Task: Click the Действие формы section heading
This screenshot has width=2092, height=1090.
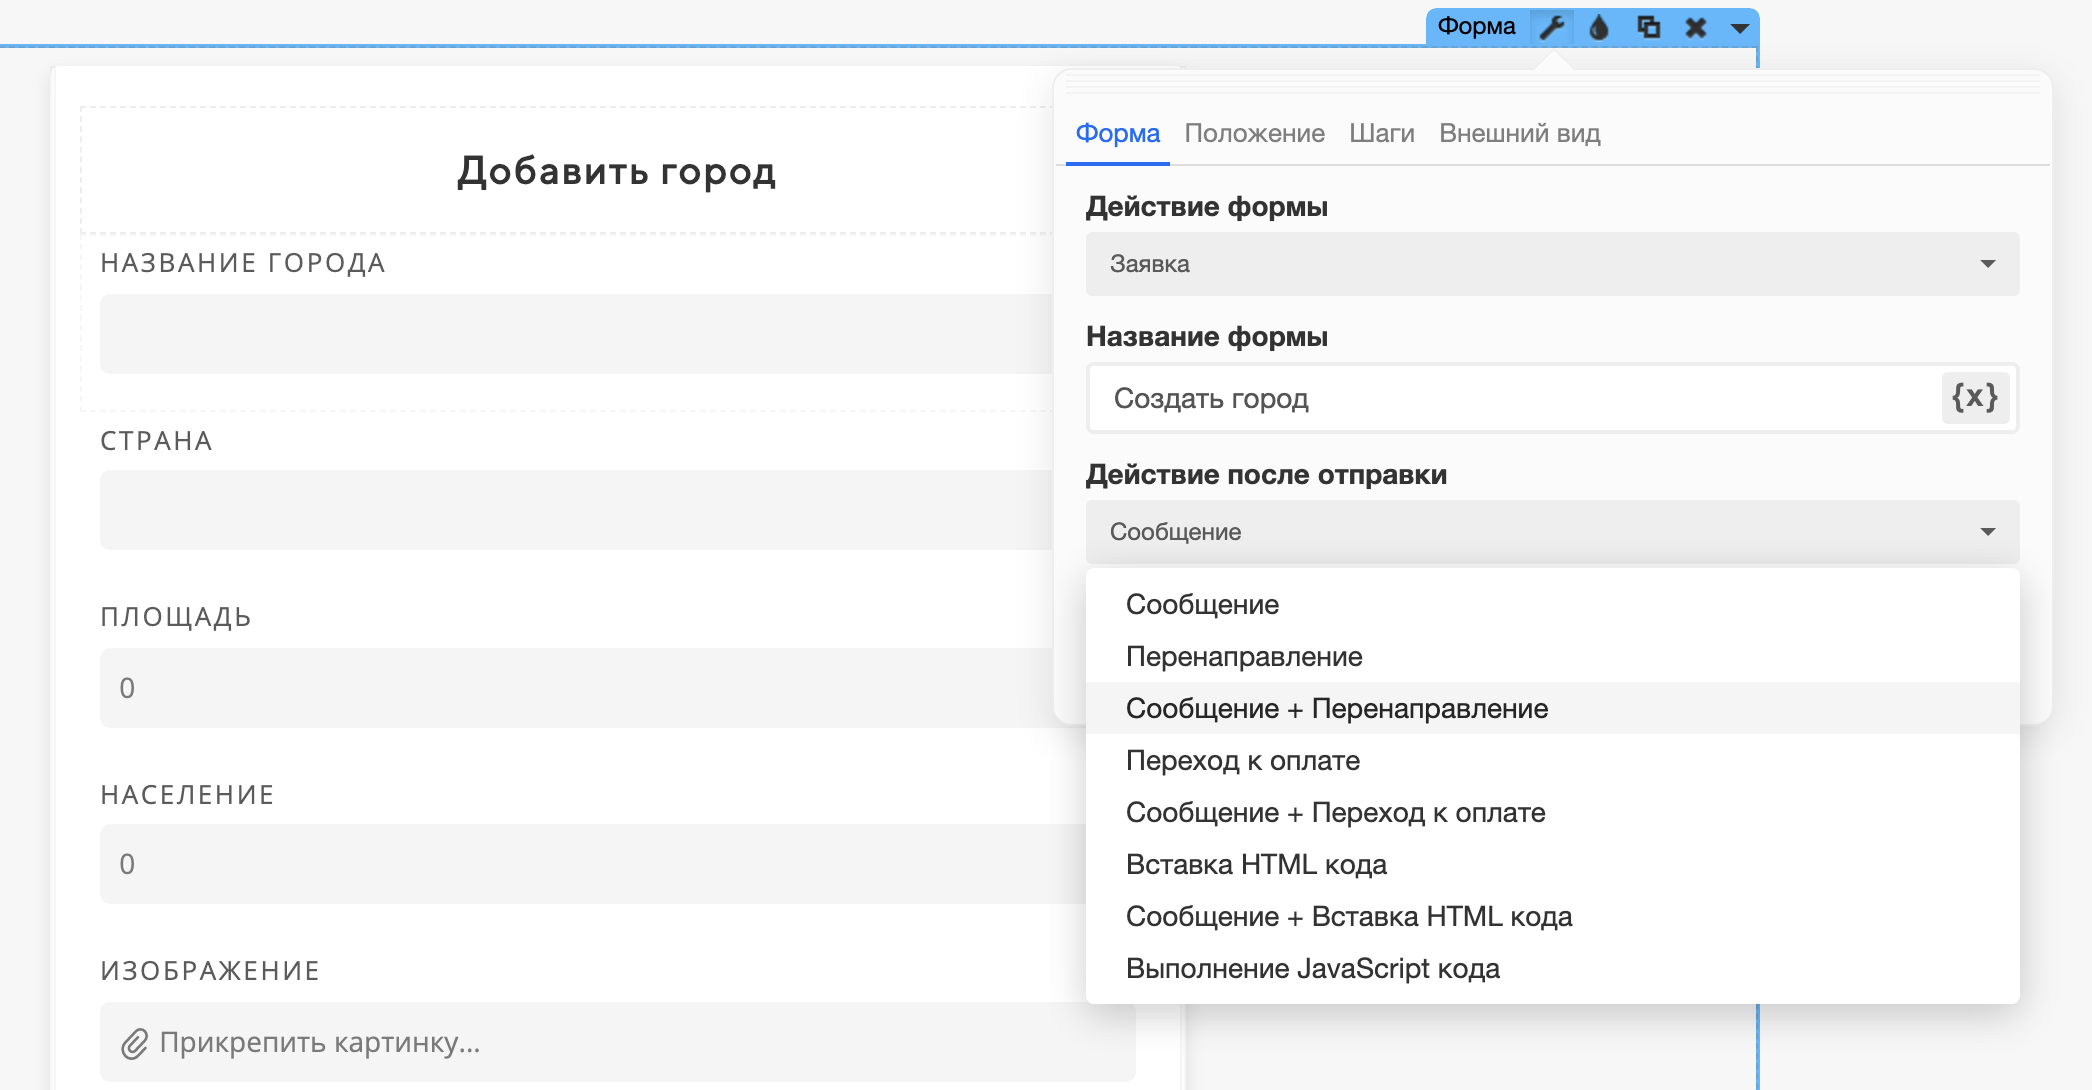Action: point(1207,207)
